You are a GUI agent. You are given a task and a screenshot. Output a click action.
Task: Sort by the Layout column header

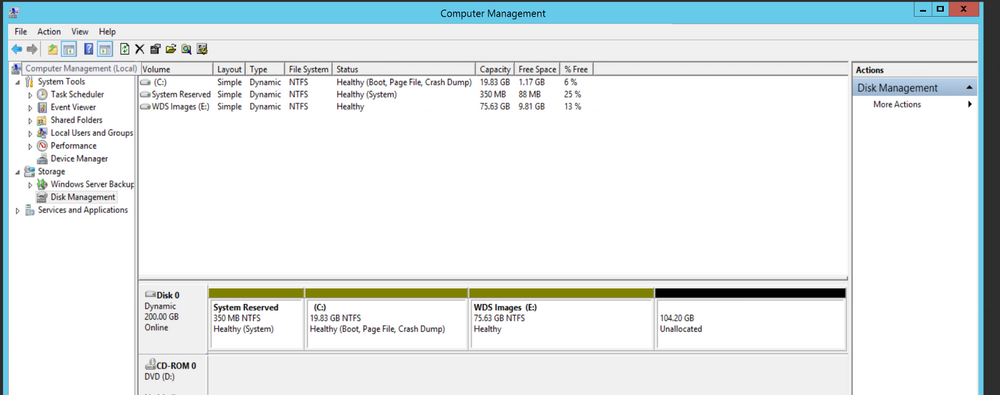(230, 69)
